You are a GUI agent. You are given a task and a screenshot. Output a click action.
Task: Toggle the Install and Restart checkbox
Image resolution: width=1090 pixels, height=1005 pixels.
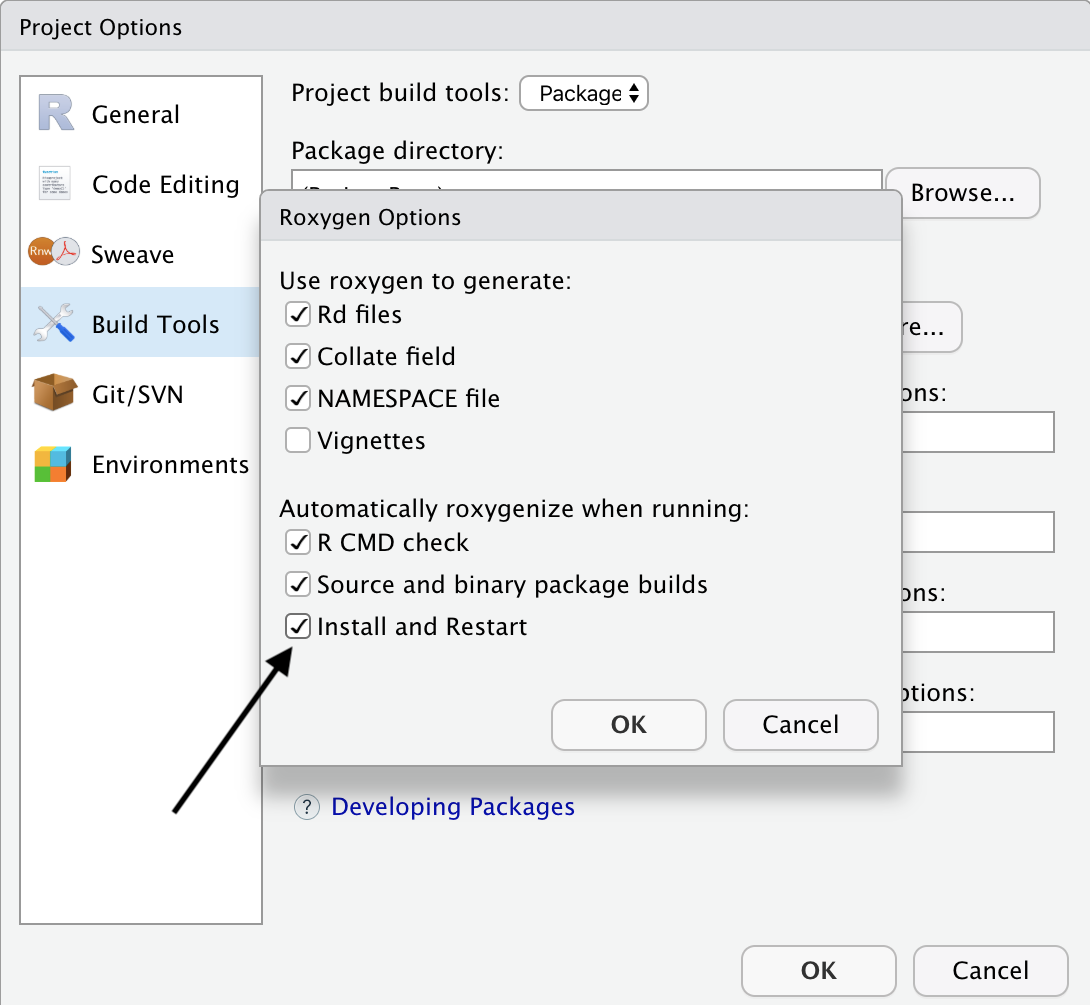pyautogui.click(x=298, y=627)
